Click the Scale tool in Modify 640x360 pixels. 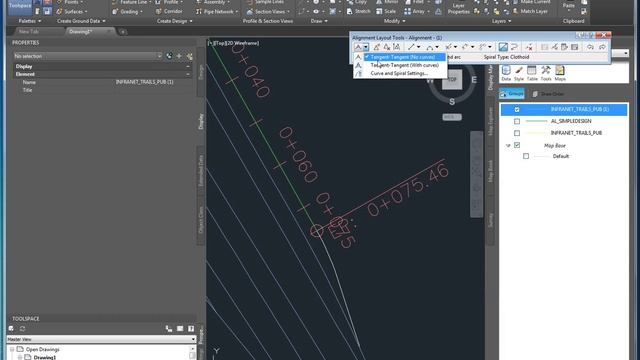(x=386, y=11)
